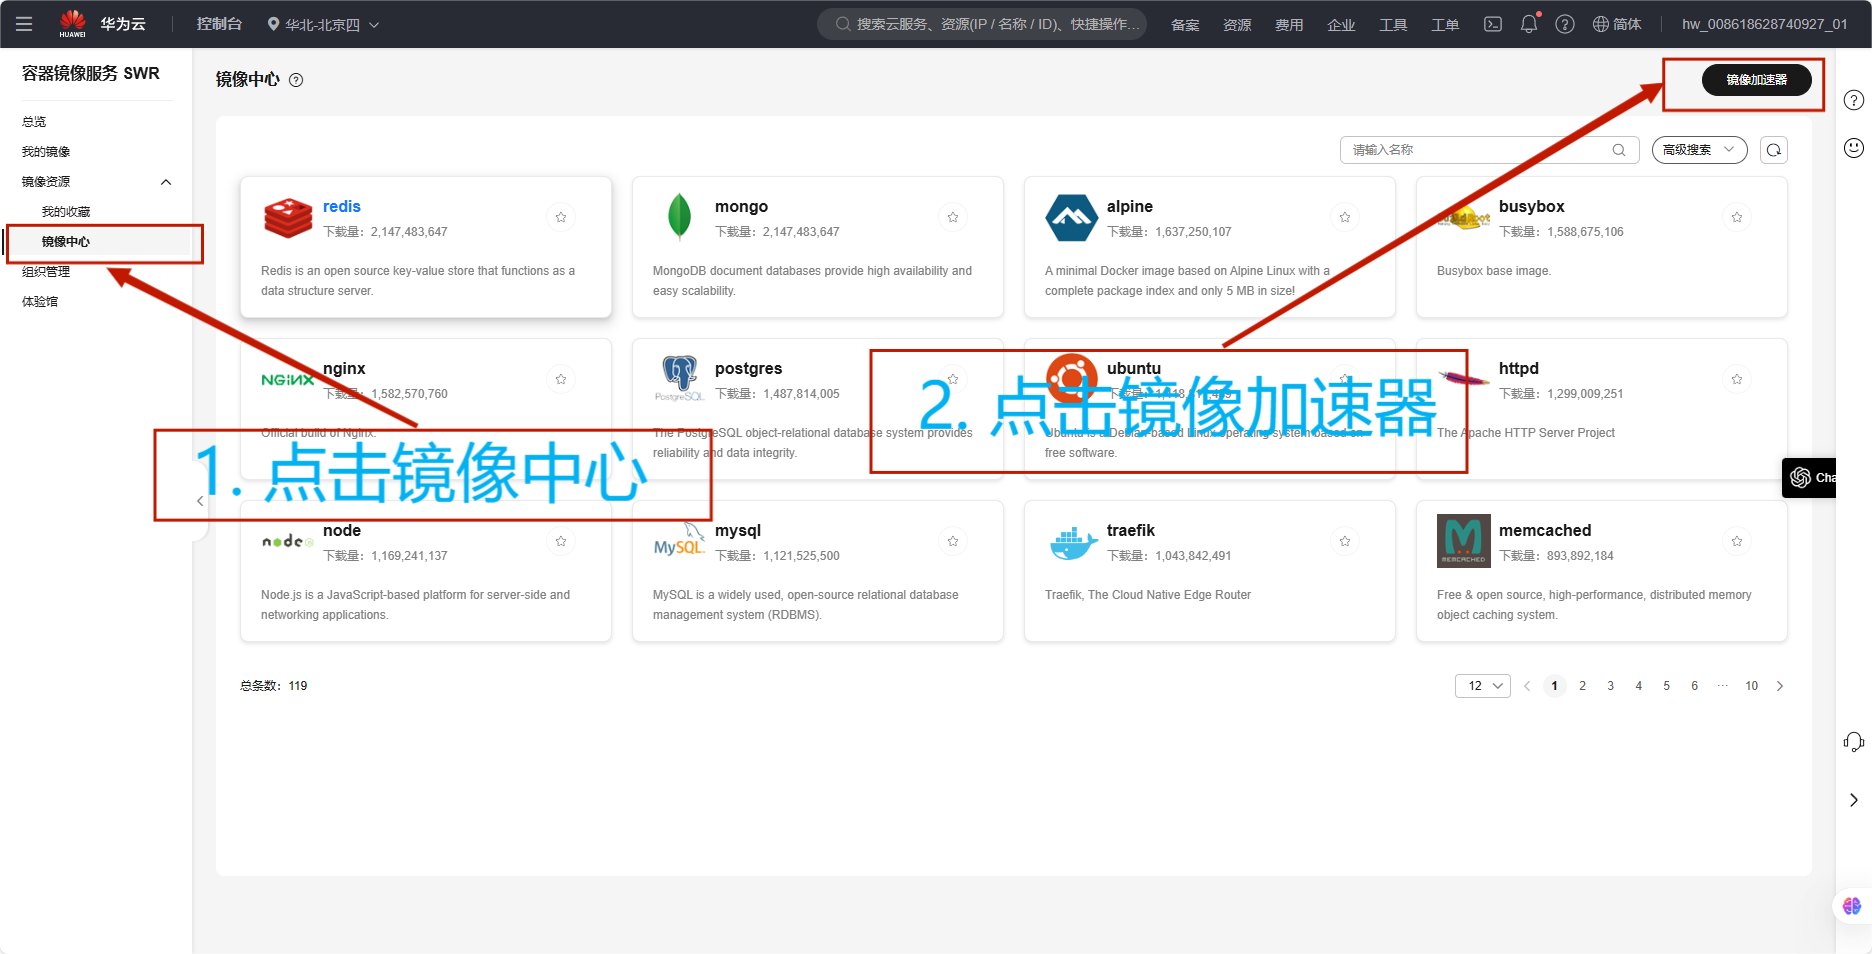Toggle favorite star on memcached
Screen dimensions: 1872x954
click(x=1737, y=541)
